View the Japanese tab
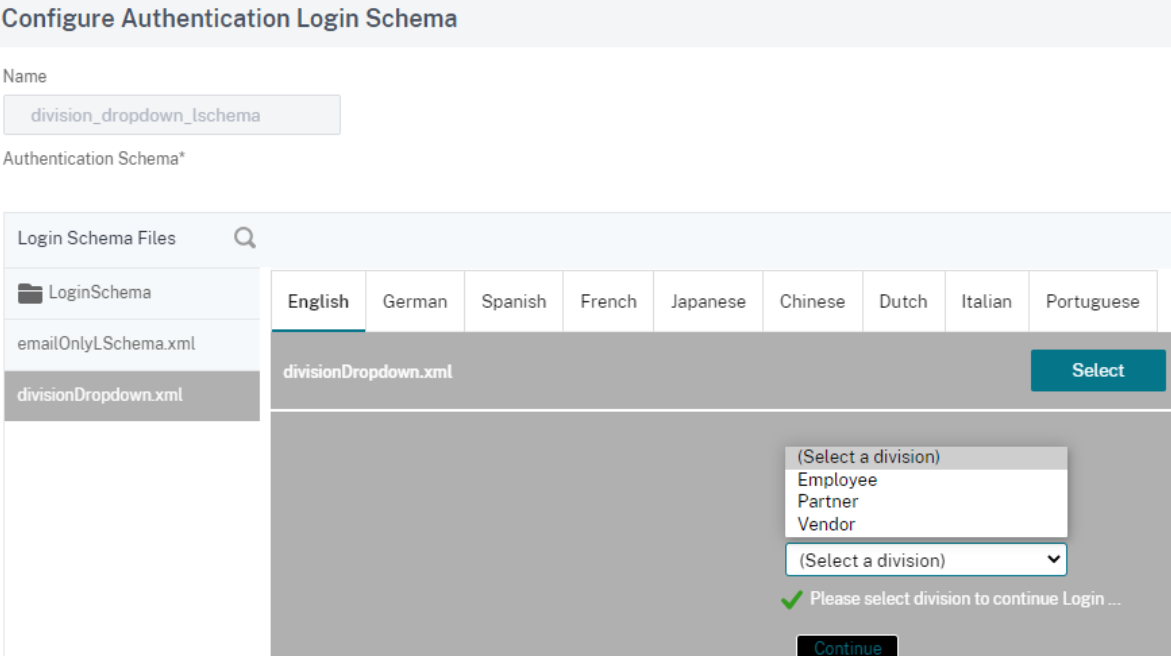 click(x=708, y=301)
